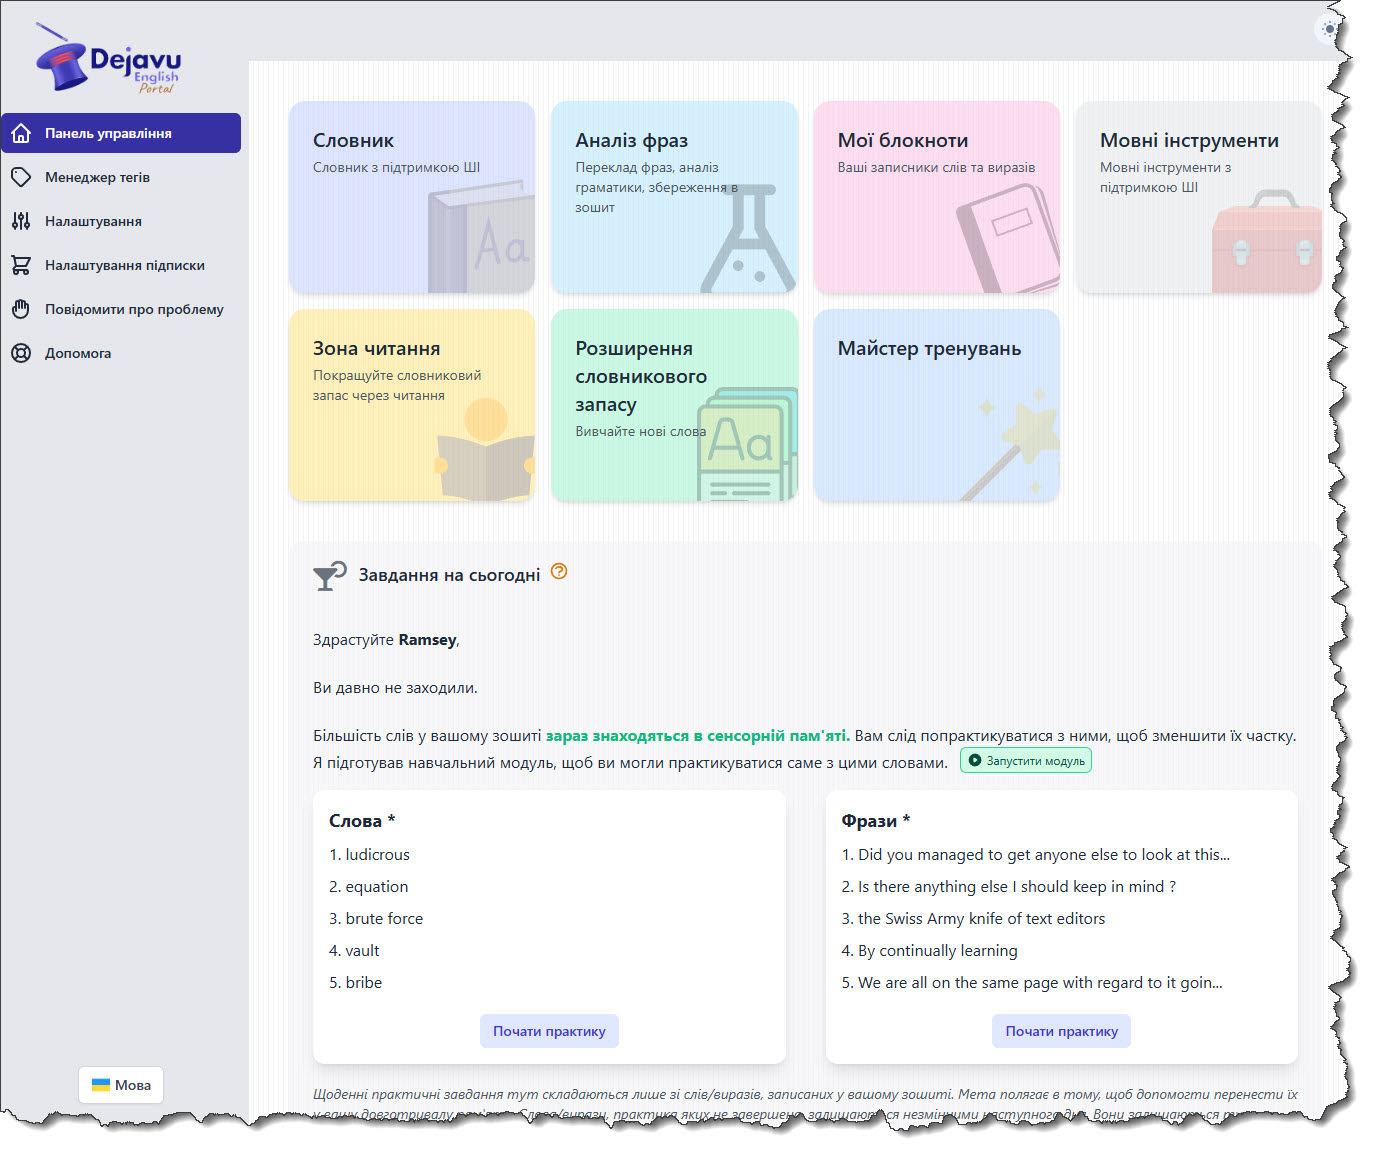Click the cart icon for Налаштування підписки
This screenshot has width=1373, height=1153.
(x=21, y=265)
